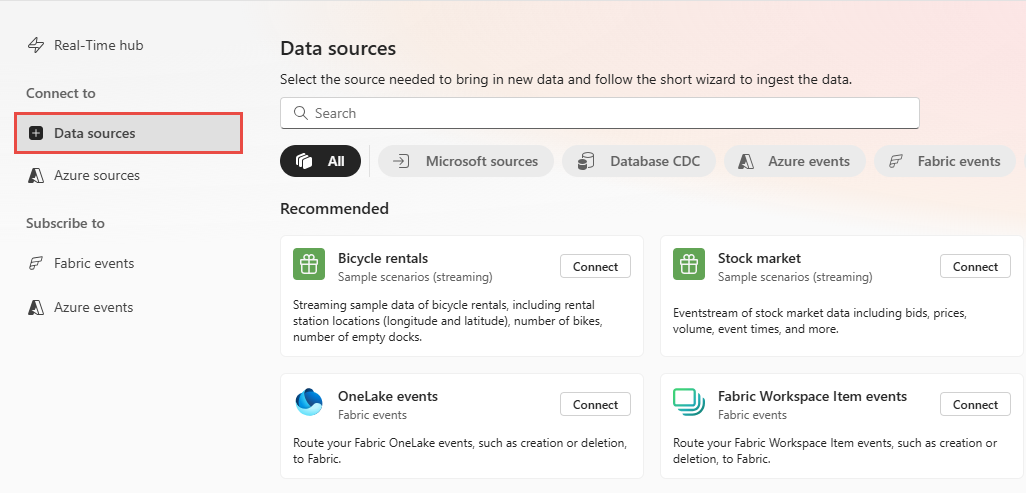Screen dimensions: 1026x493
Task: Select the All filter tab
Action: point(320,161)
